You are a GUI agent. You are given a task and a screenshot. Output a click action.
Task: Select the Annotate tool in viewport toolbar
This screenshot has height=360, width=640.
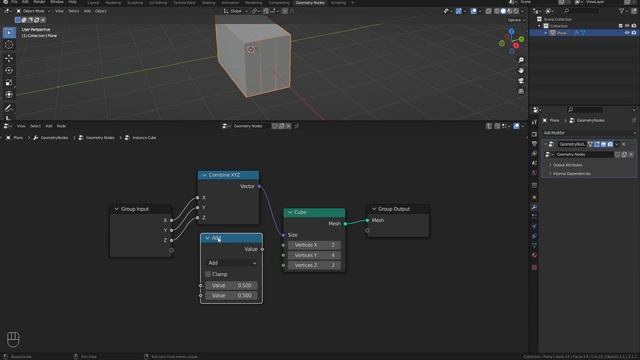coord(9,108)
